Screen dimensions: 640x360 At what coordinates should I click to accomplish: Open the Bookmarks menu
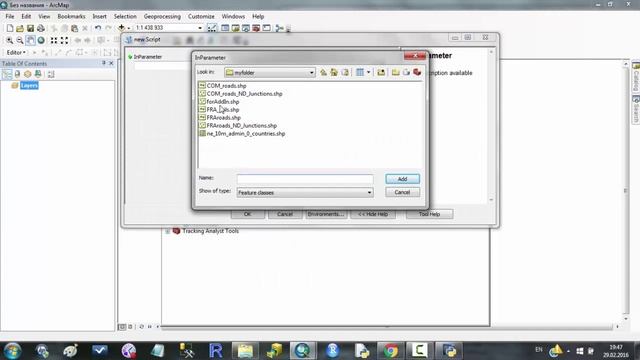point(71,16)
